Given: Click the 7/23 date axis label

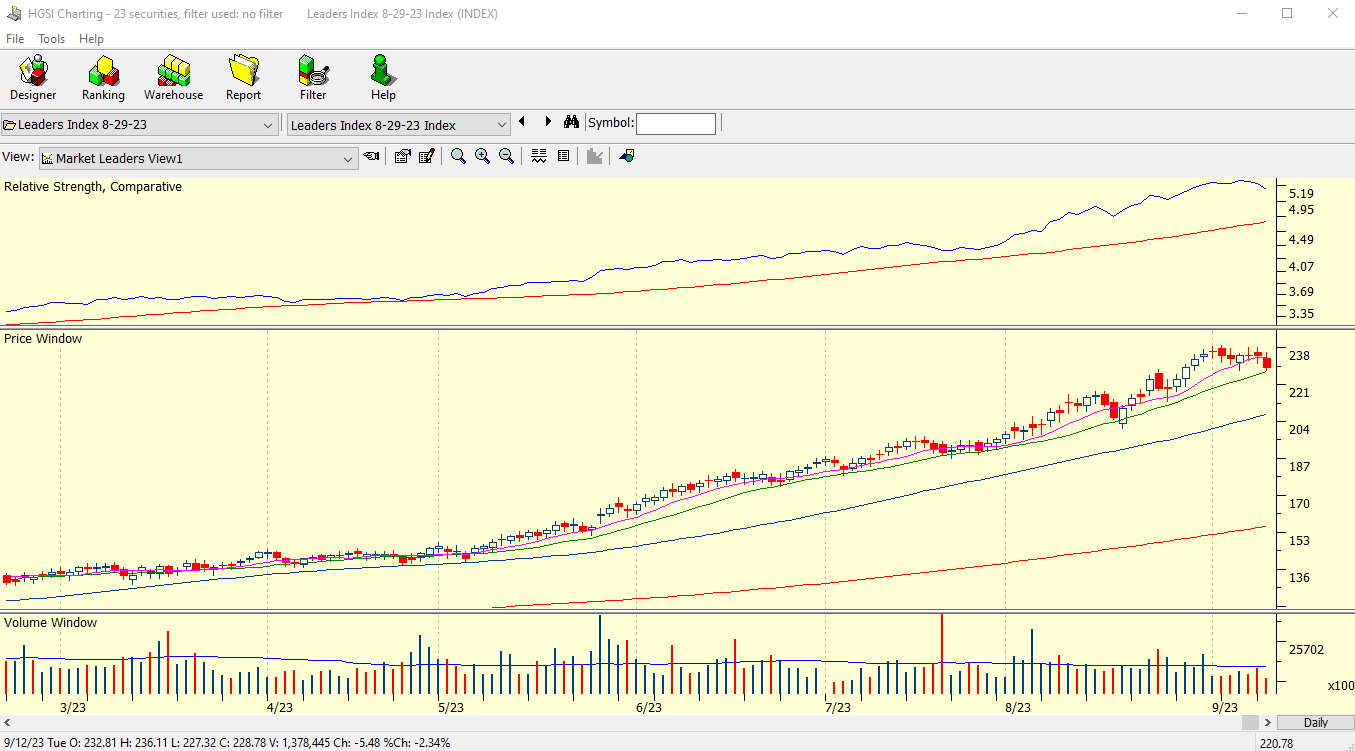Looking at the screenshot, I should 837,708.
